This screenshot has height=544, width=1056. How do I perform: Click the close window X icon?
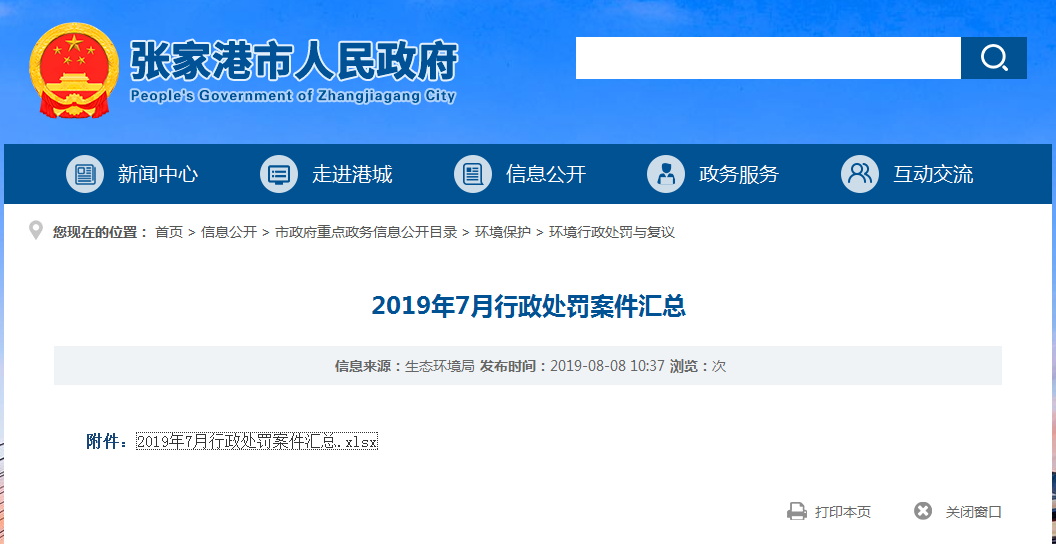(x=923, y=511)
